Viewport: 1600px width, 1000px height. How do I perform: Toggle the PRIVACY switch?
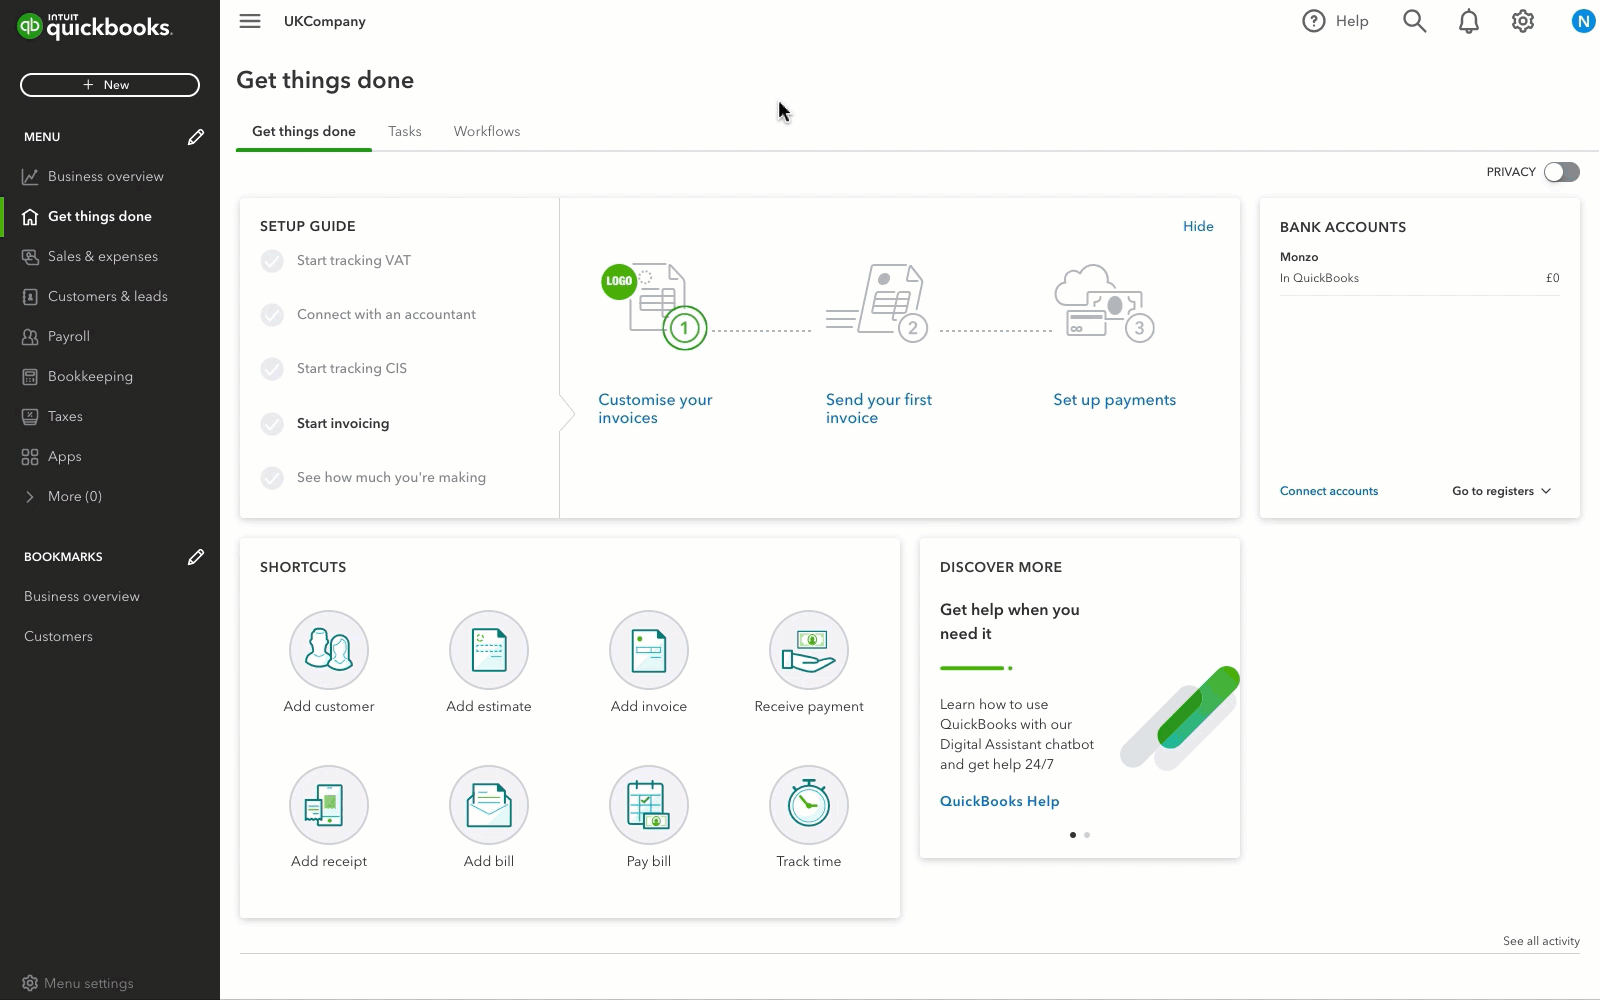[x=1561, y=172]
